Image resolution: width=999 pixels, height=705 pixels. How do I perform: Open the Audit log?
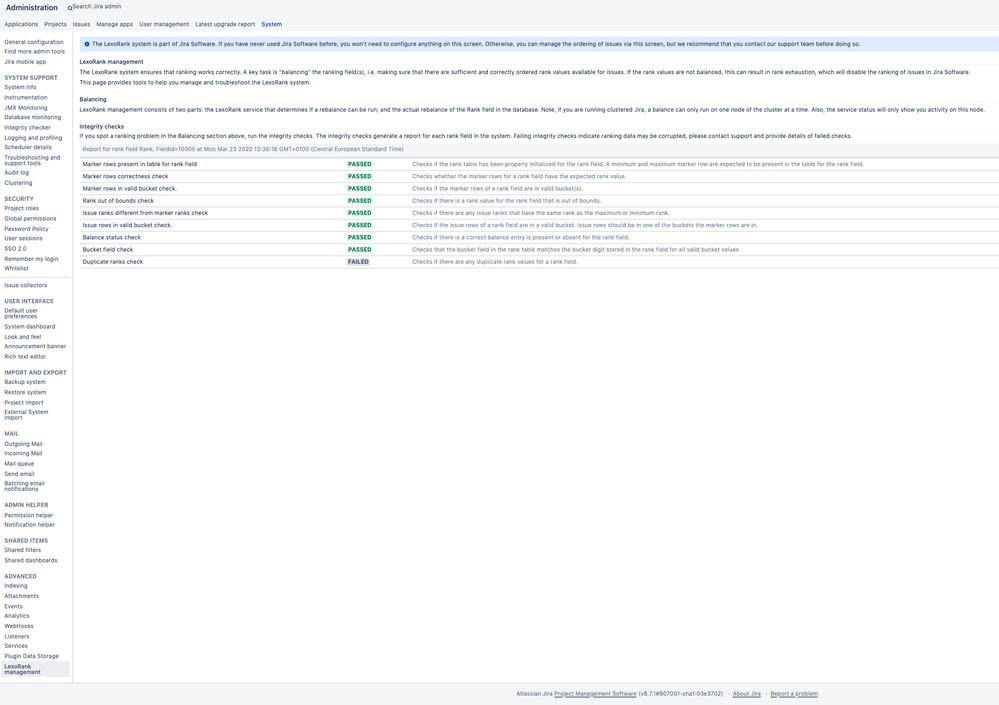[x=17, y=173]
